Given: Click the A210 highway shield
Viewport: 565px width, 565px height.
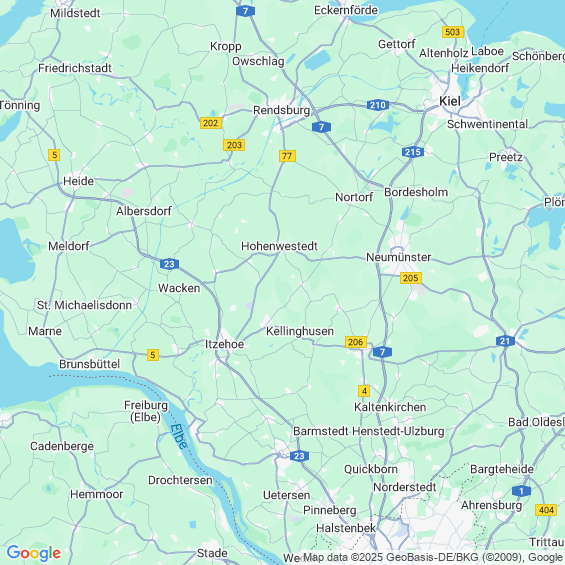Looking at the screenshot, I should click(x=378, y=105).
